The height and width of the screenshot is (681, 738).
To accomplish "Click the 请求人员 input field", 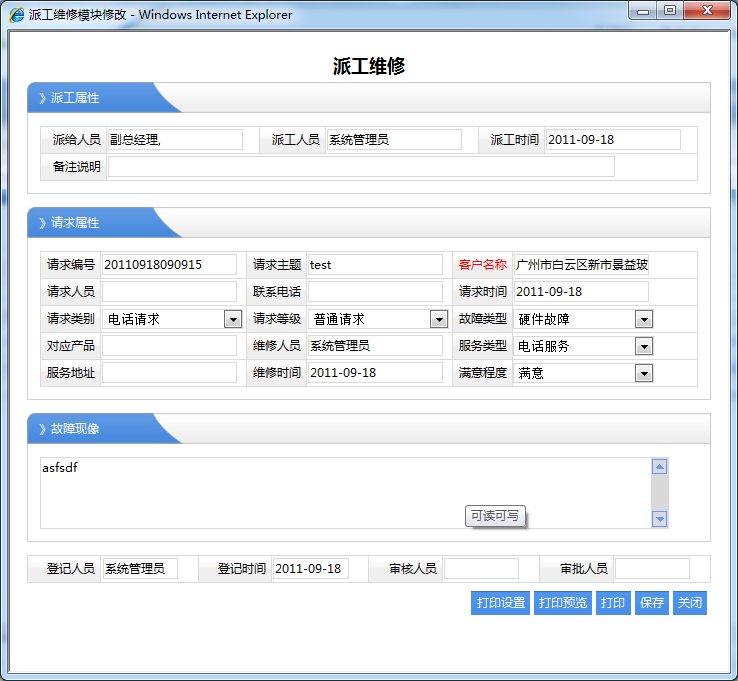I will [169, 292].
